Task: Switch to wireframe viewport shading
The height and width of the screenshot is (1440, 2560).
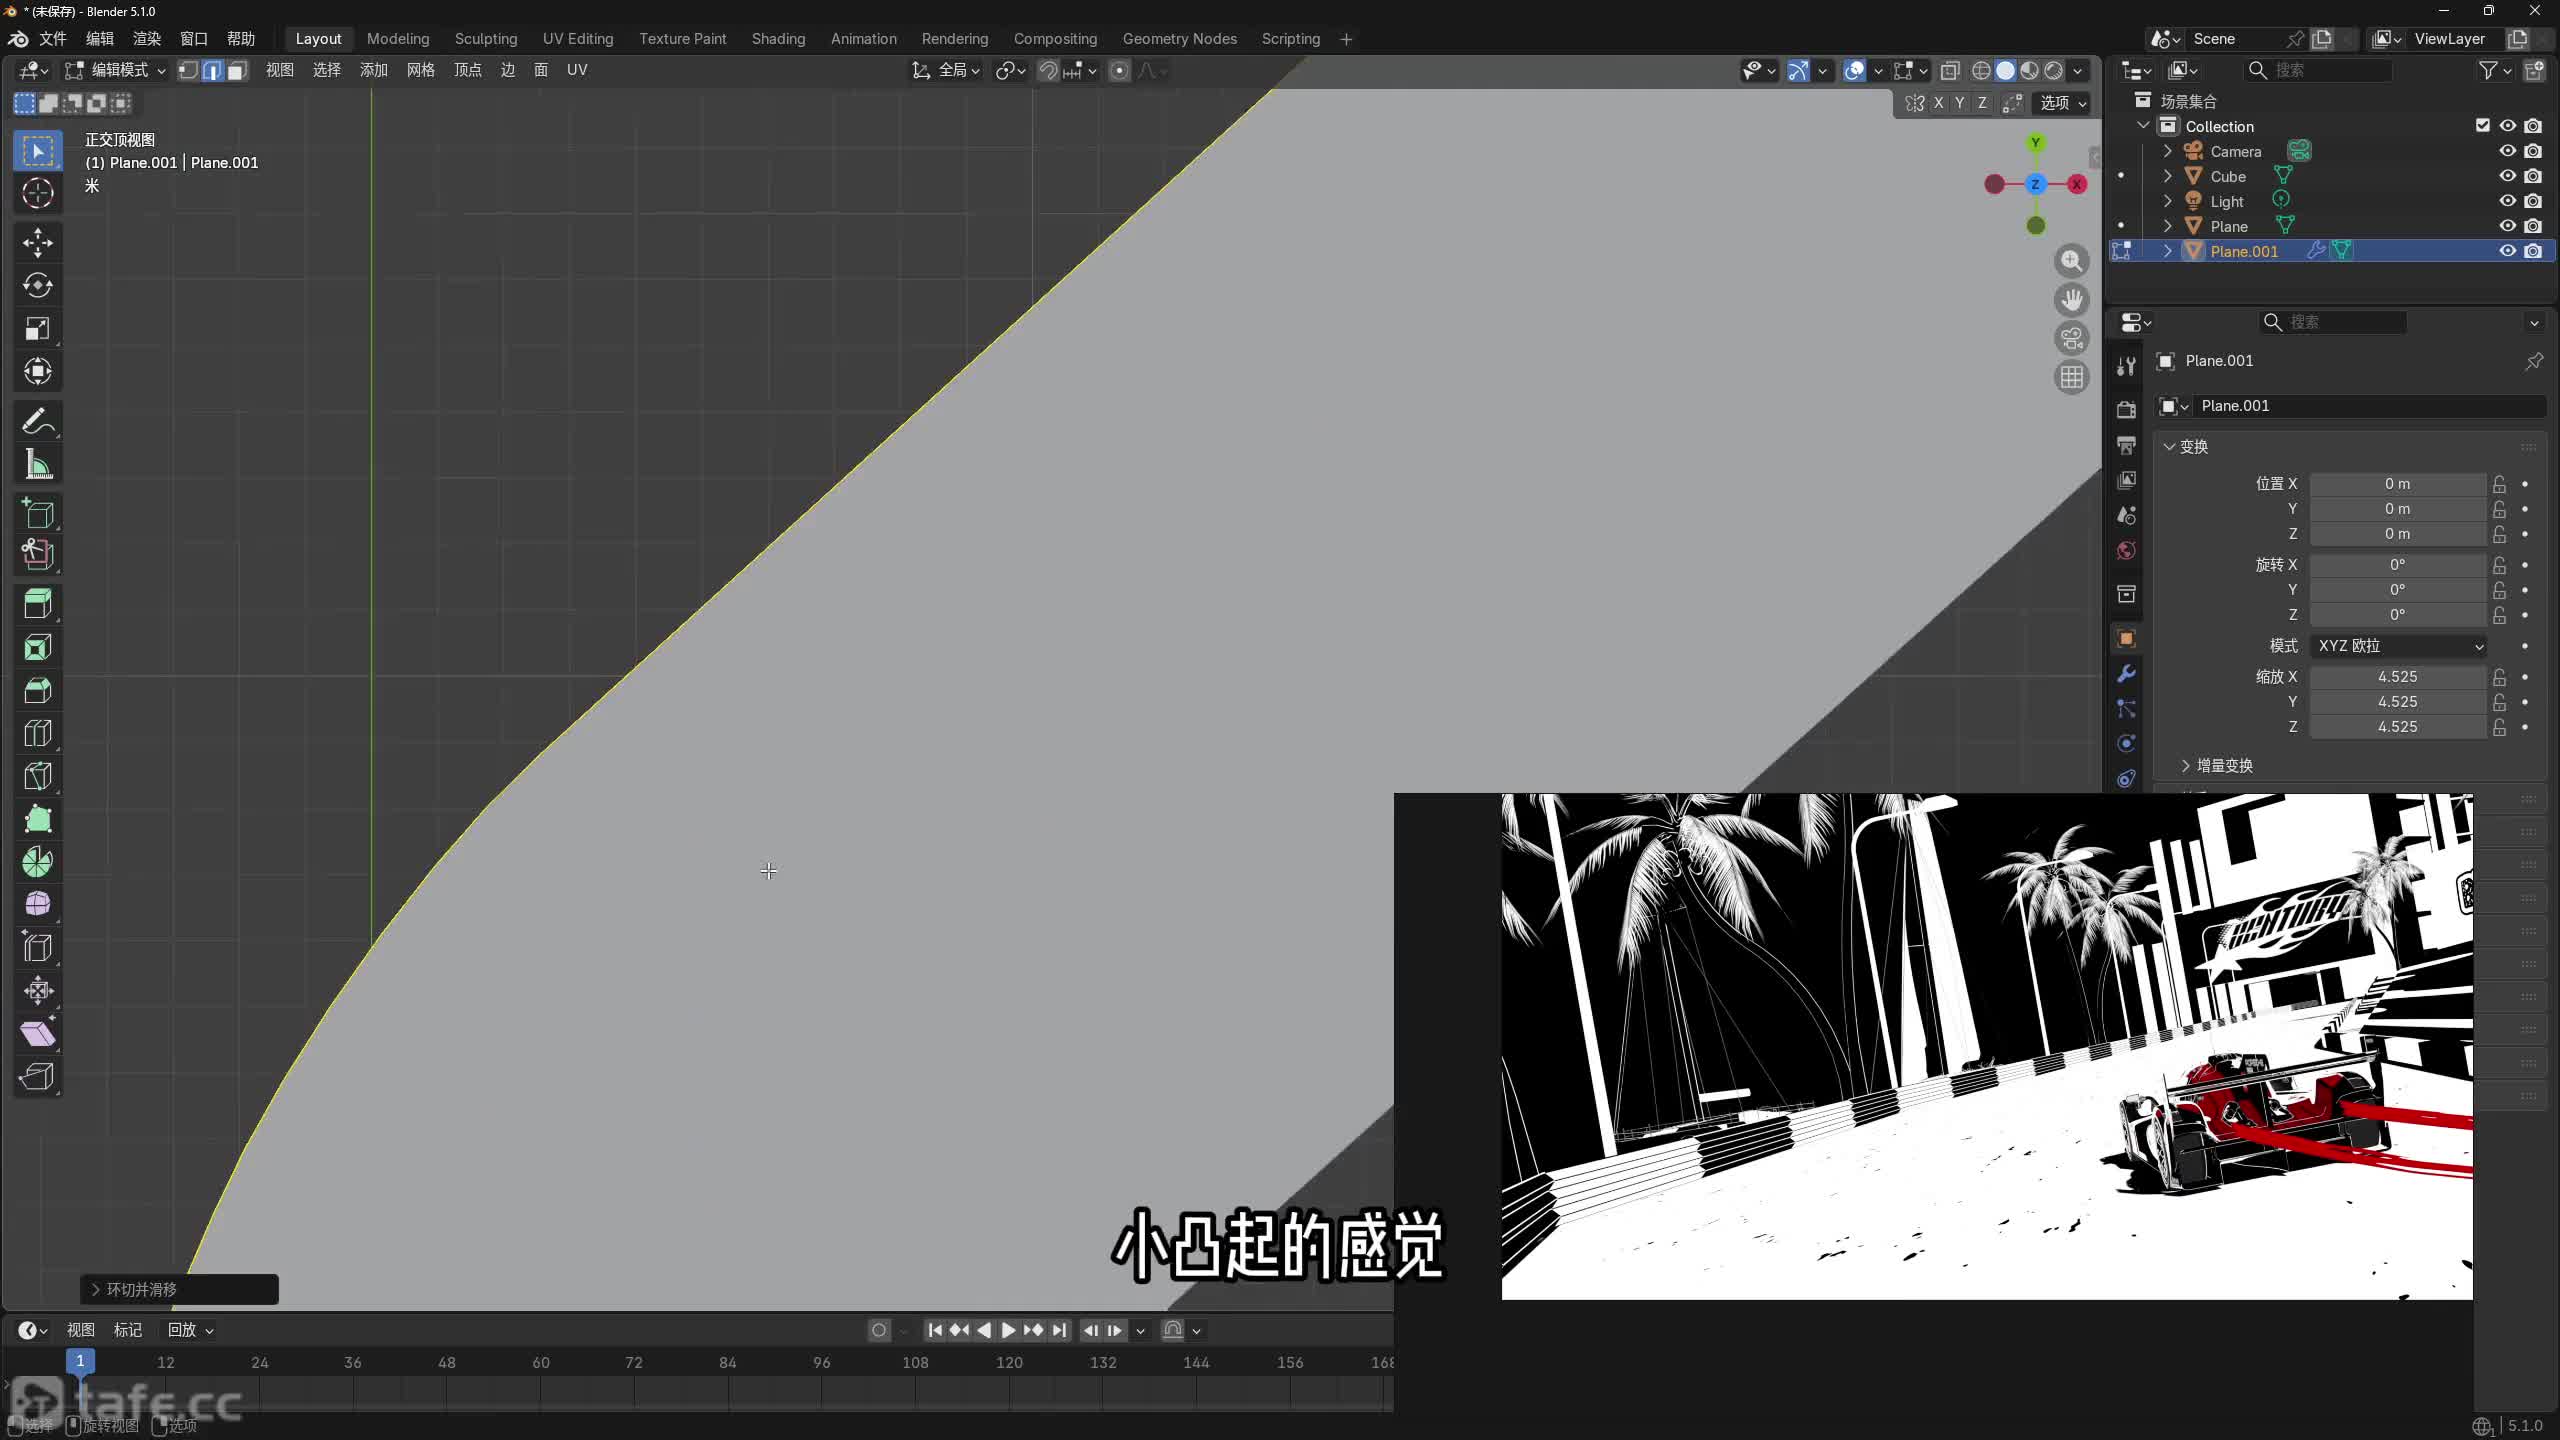Action: (x=1983, y=70)
